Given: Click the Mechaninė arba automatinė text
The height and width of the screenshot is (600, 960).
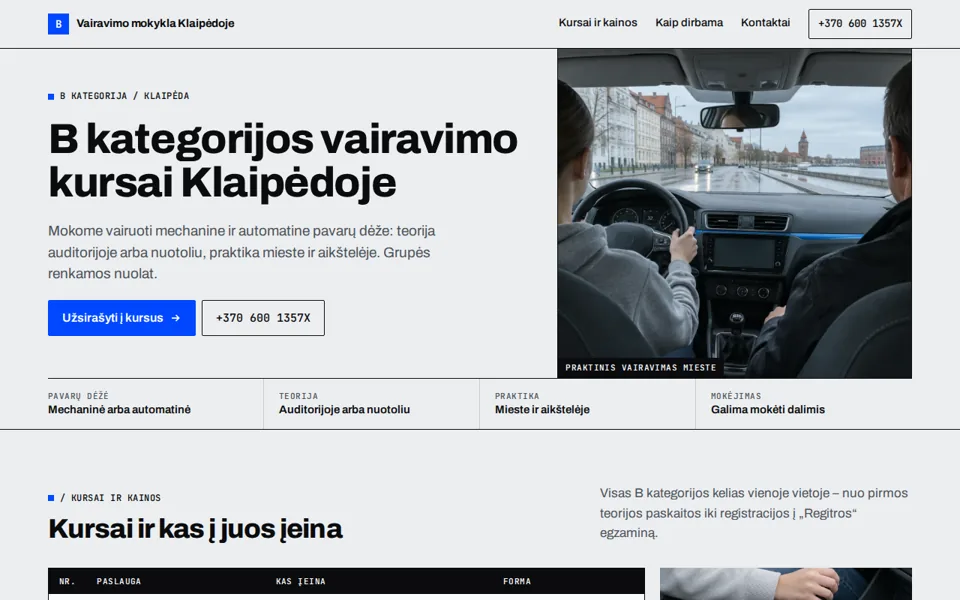Looking at the screenshot, I should (x=119, y=410).
